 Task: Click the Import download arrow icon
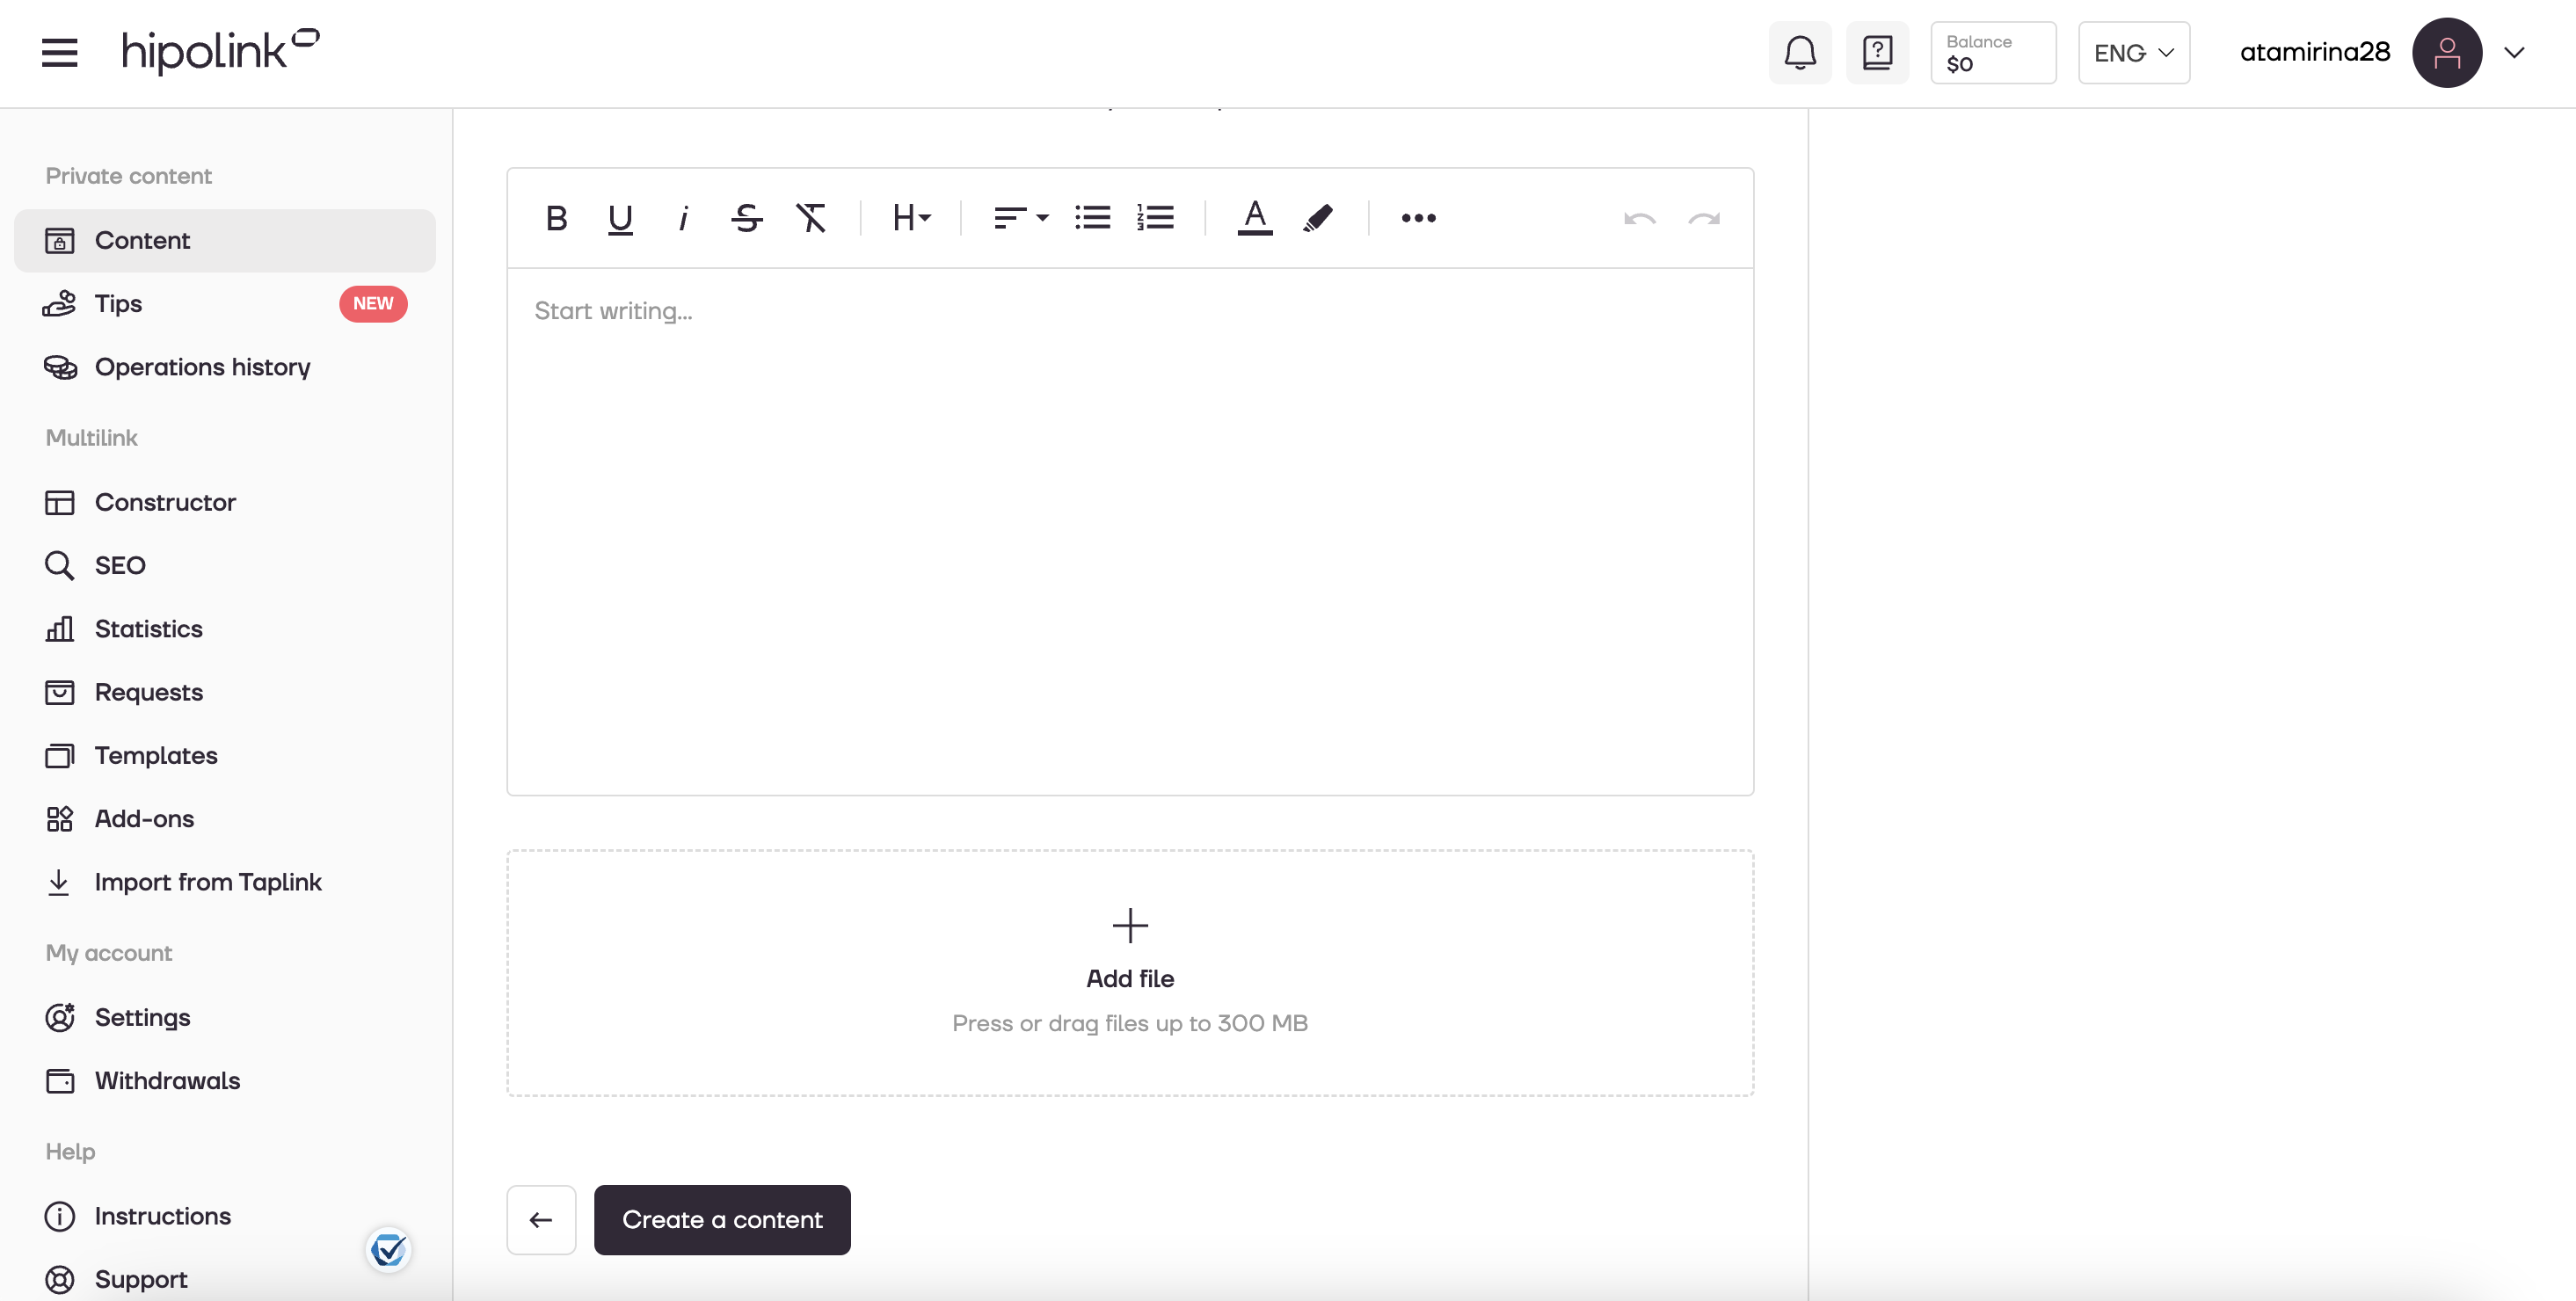pyautogui.click(x=59, y=882)
